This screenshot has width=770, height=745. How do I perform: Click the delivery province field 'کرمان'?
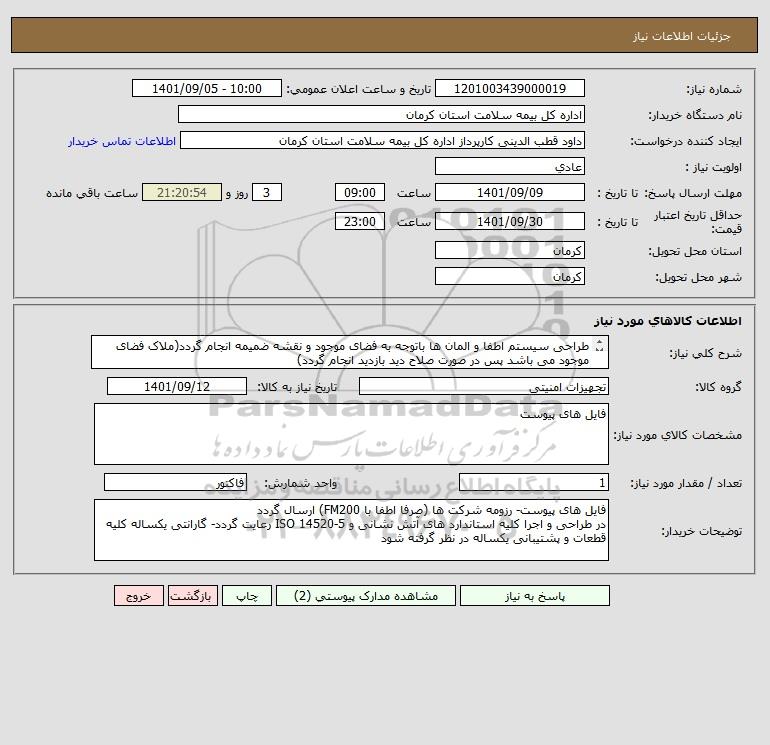[x=510, y=250]
